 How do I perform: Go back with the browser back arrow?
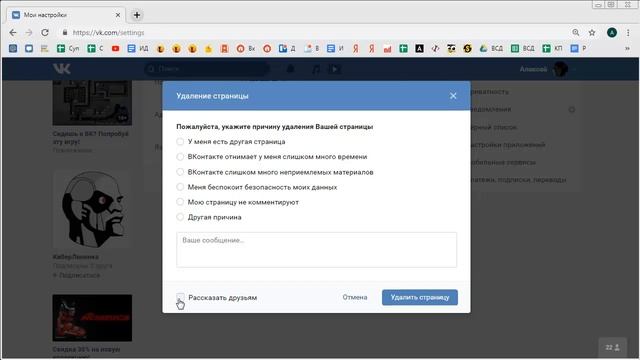click(x=13, y=33)
